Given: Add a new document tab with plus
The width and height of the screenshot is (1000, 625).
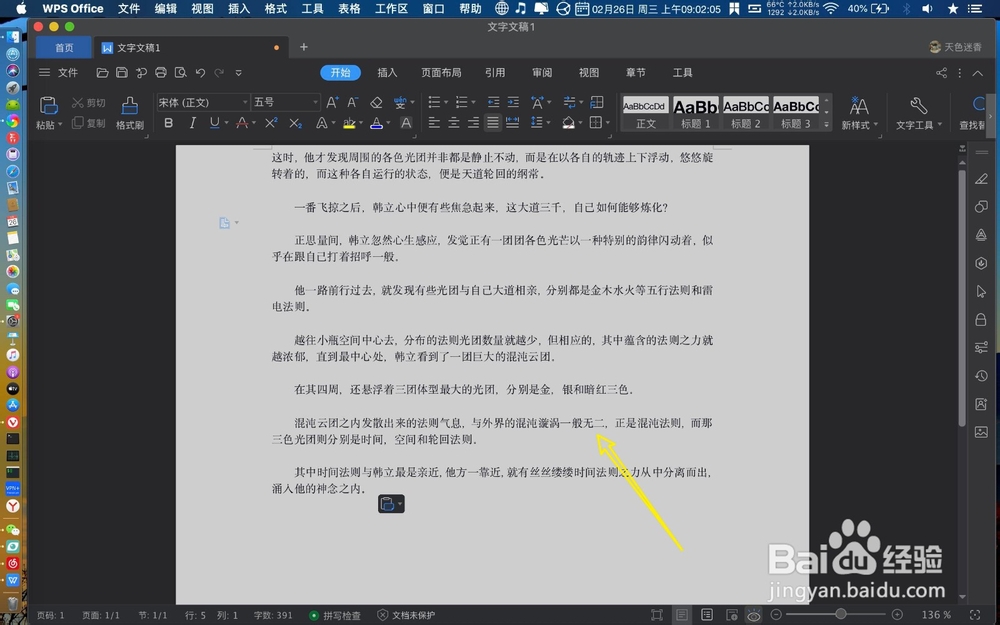Looking at the screenshot, I should click(x=304, y=47).
